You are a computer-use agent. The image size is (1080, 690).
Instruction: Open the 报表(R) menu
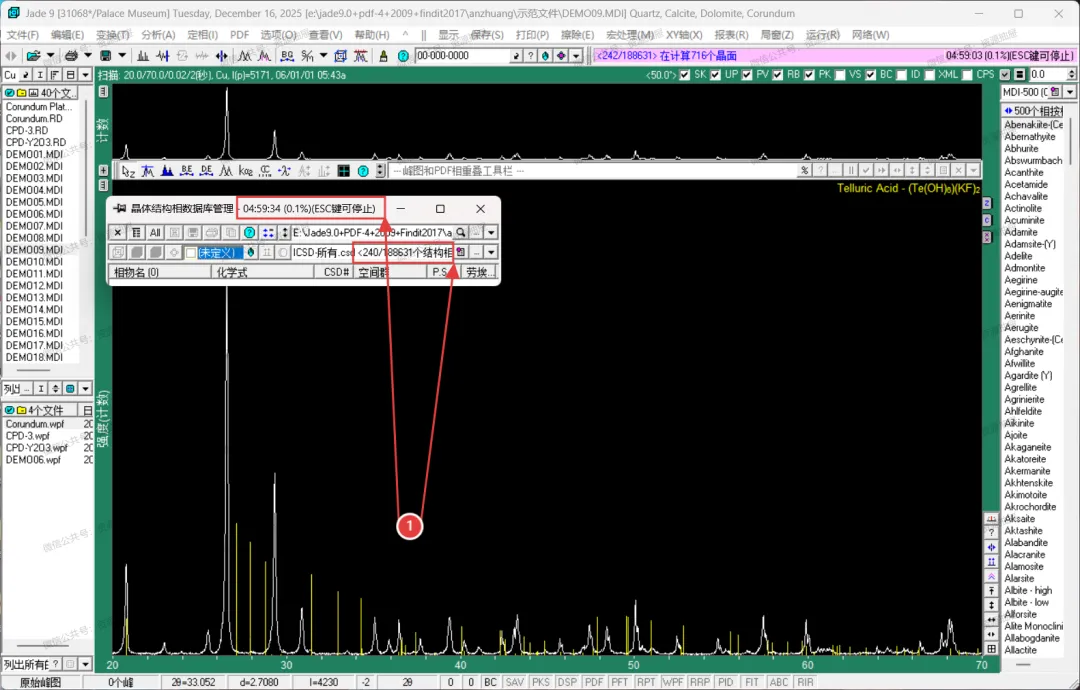[731, 34]
